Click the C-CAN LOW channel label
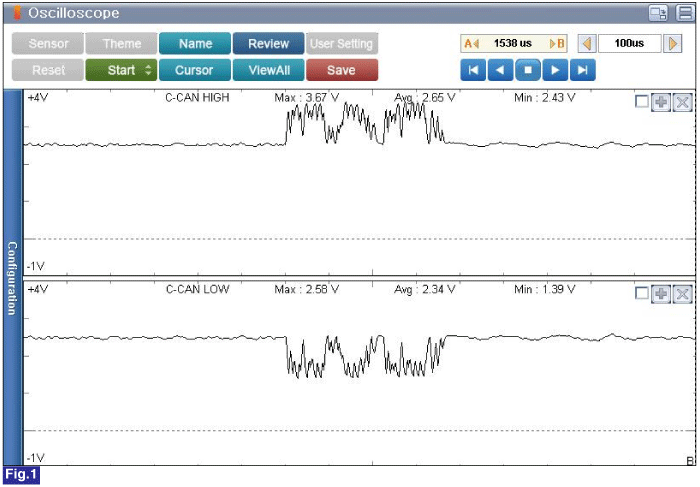 pos(197,289)
